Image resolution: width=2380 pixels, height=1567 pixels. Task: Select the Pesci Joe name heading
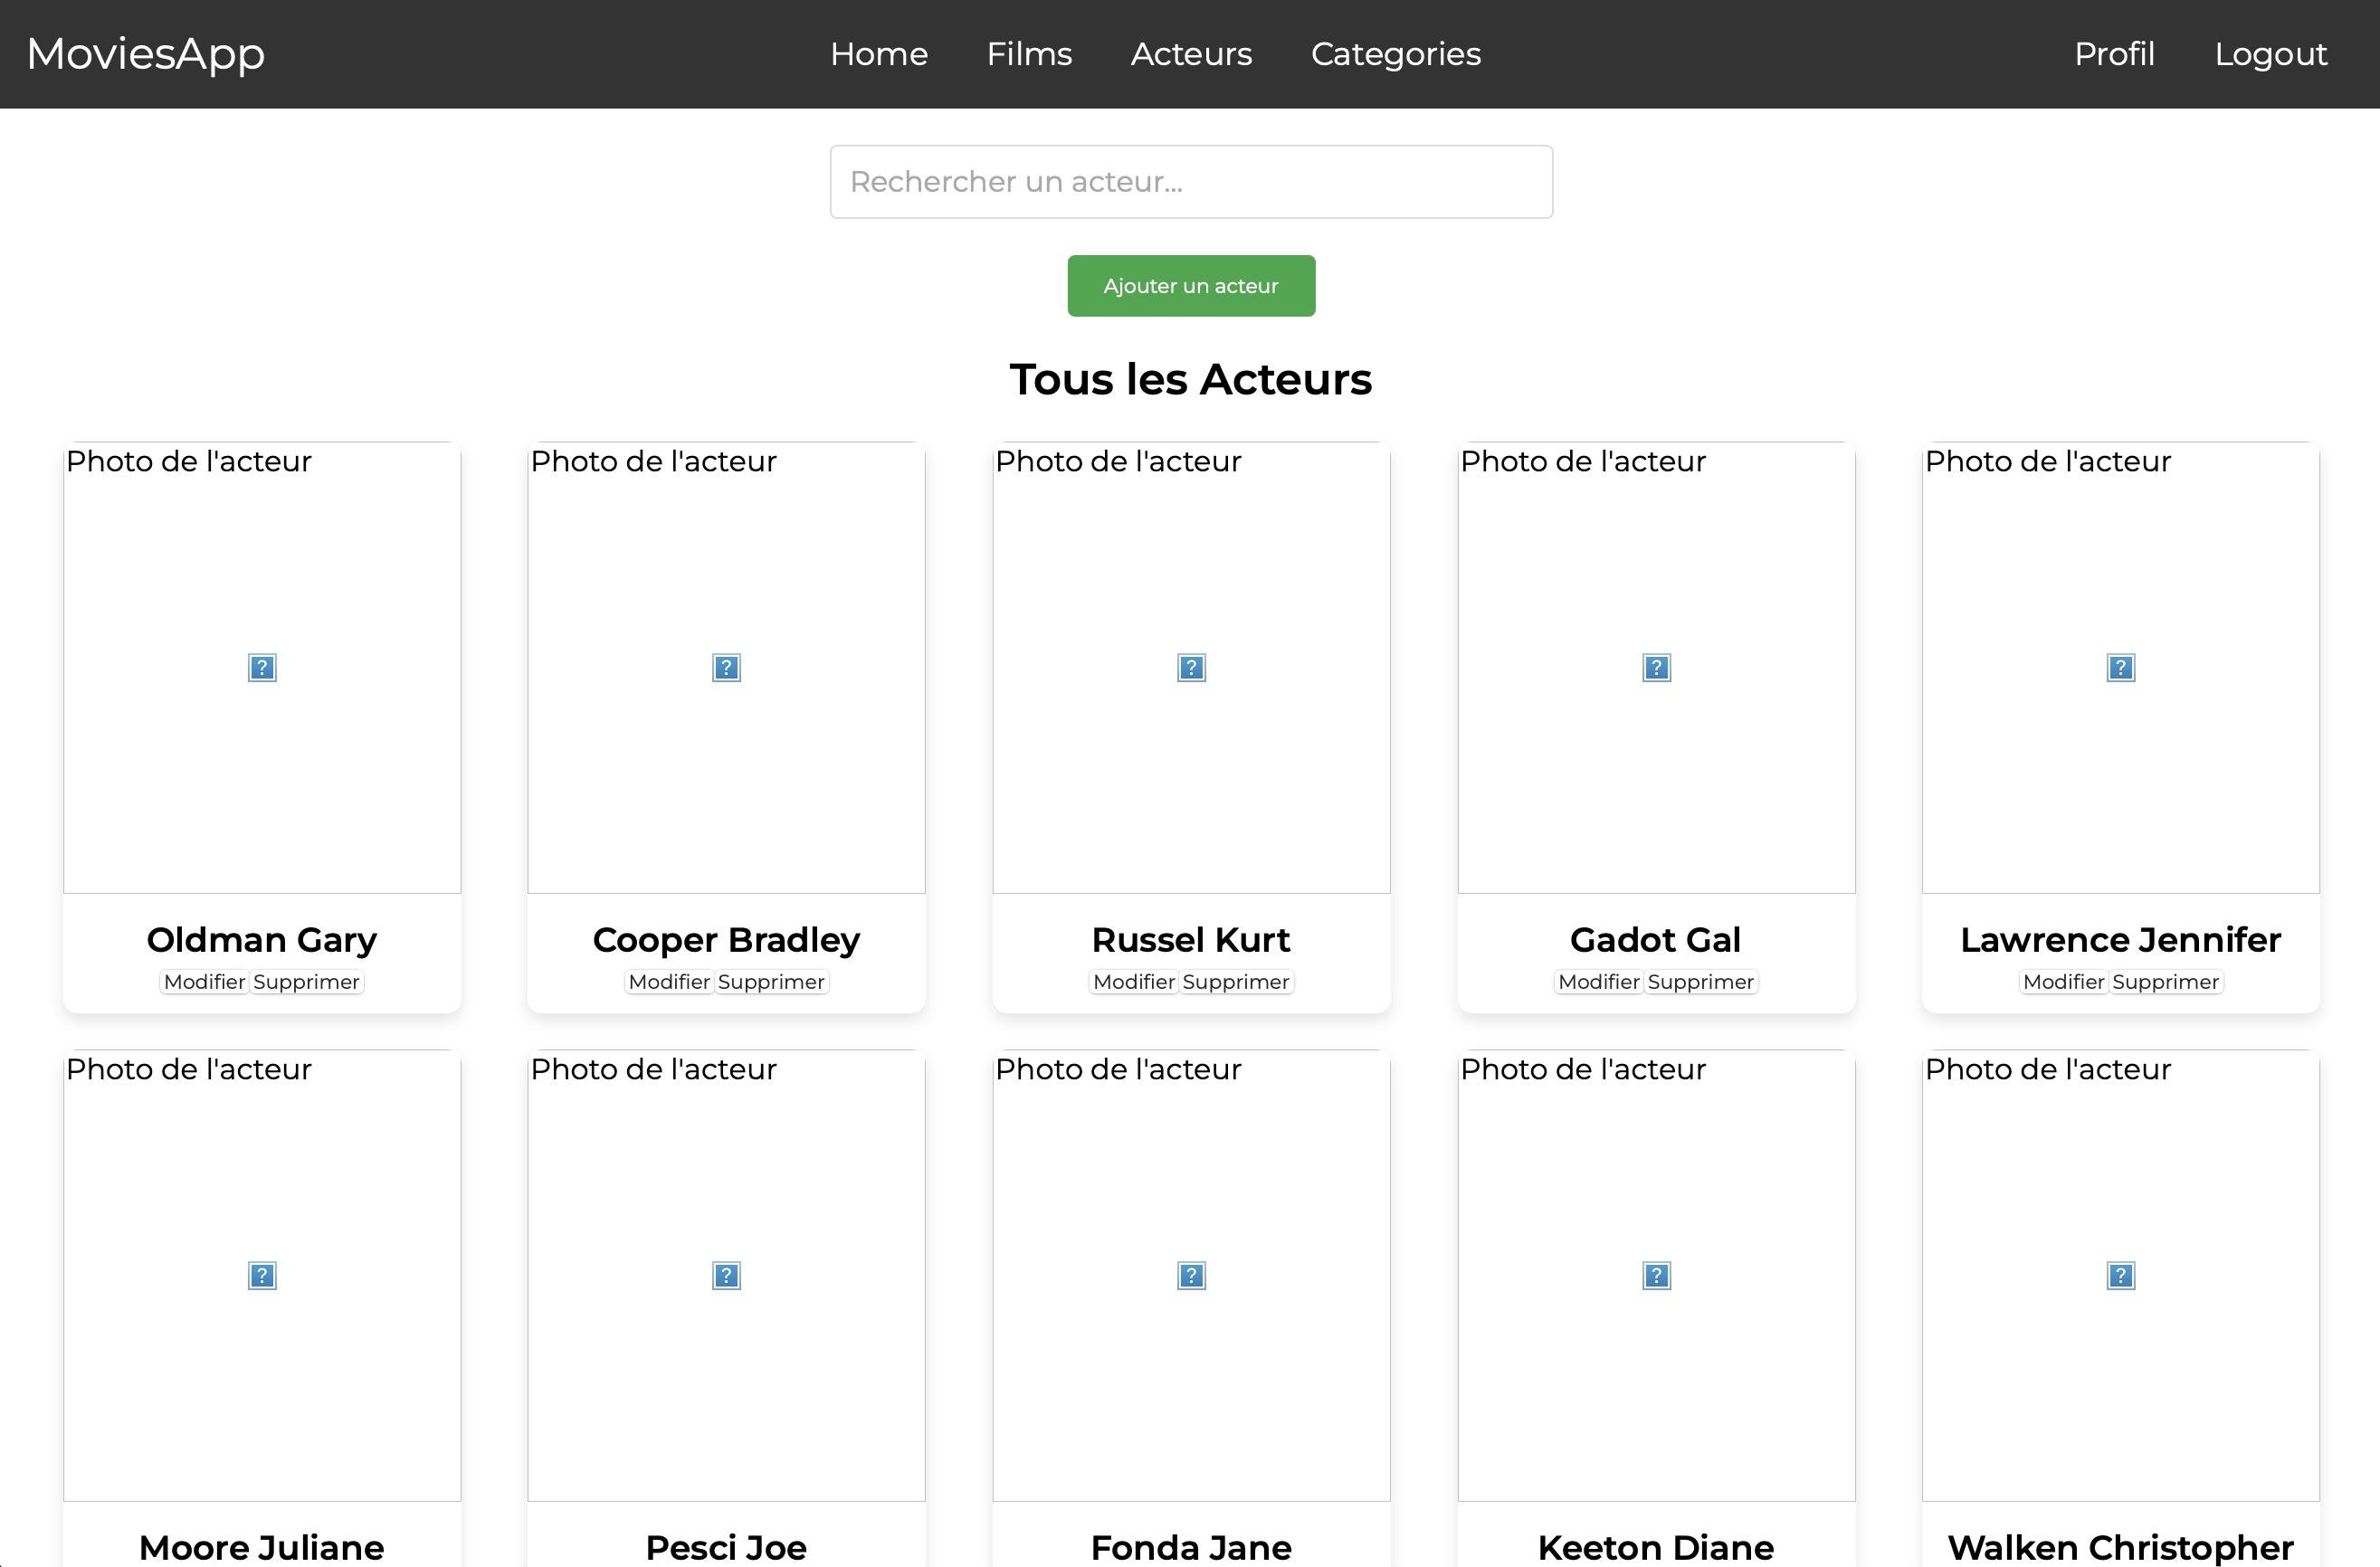tap(726, 1547)
